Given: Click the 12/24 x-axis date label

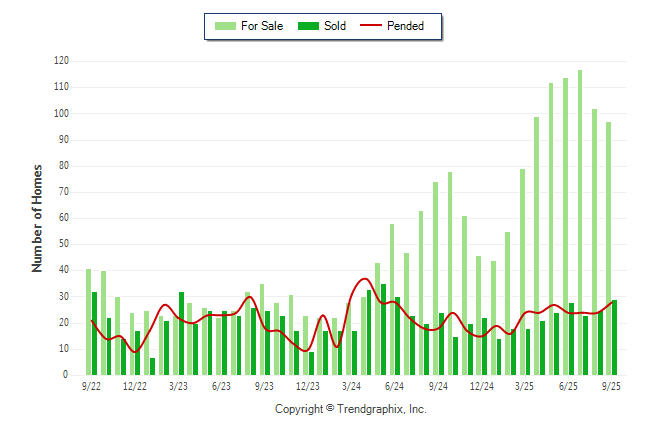Looking at the screenshot, I should [x=481, y=386].
